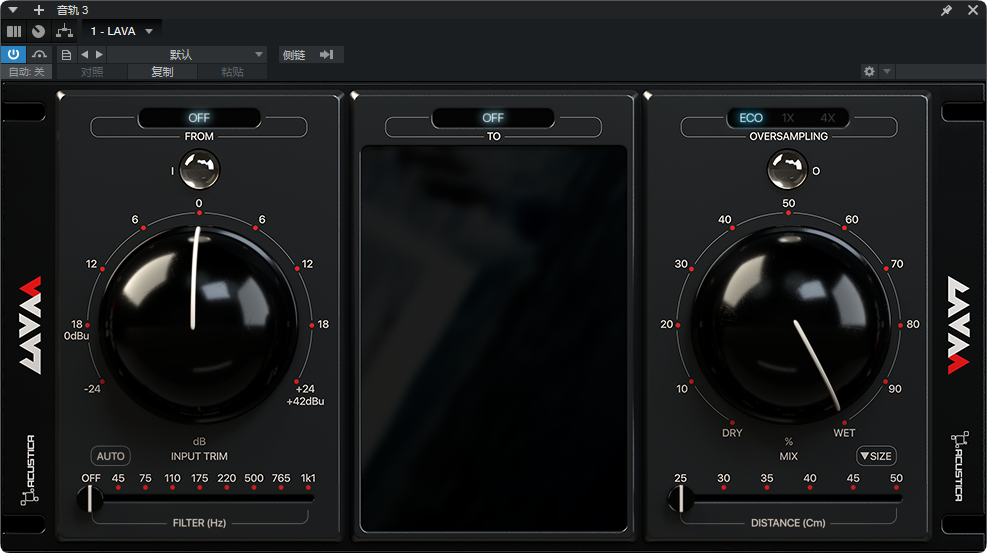Screen dimensions: 987x553
Task: Click the DISTANCE (Cm) slider handle
Action: pos(680,499)
